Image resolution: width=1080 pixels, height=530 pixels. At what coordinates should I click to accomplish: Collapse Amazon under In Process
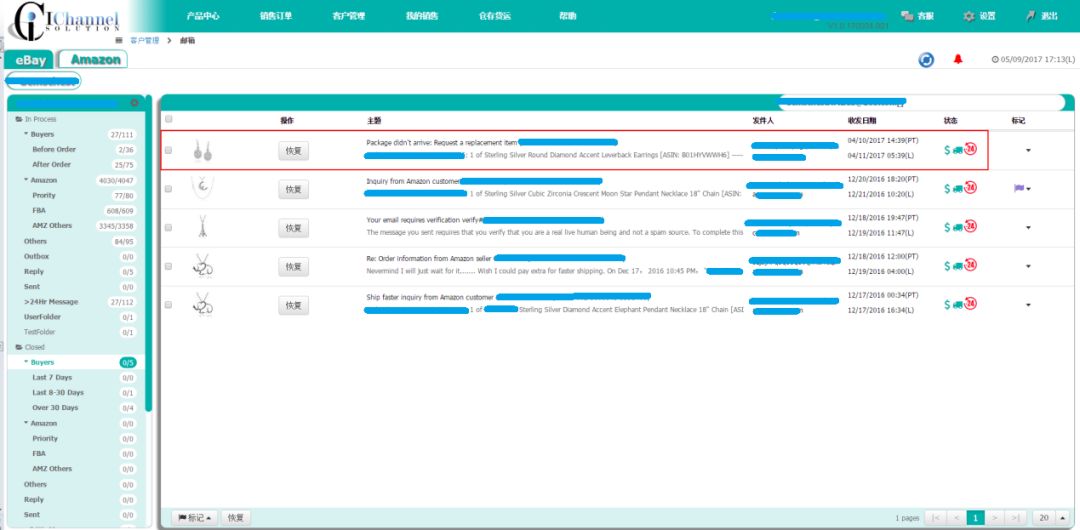[x=27, y=180]
